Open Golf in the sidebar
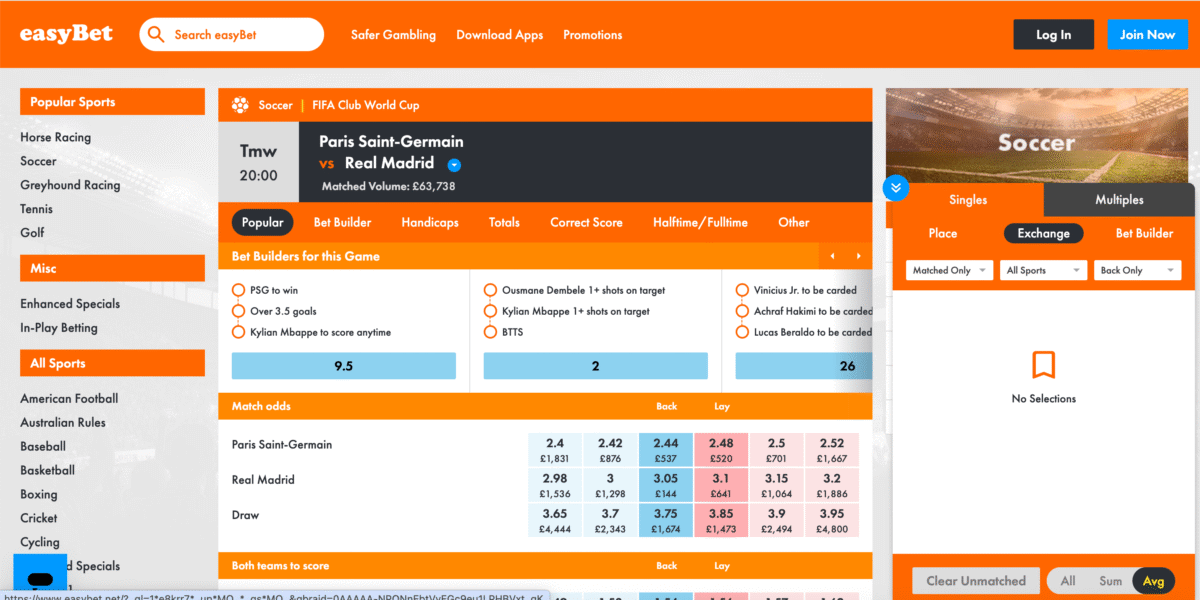The width and height of the screenshot is (1200, 600). (33, 233)
